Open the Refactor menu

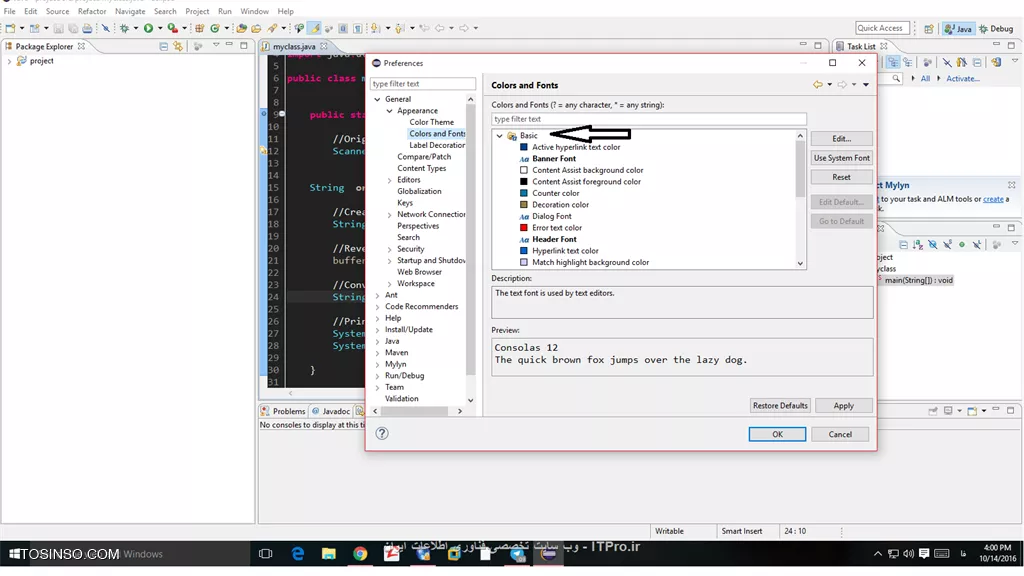(92, 11)
